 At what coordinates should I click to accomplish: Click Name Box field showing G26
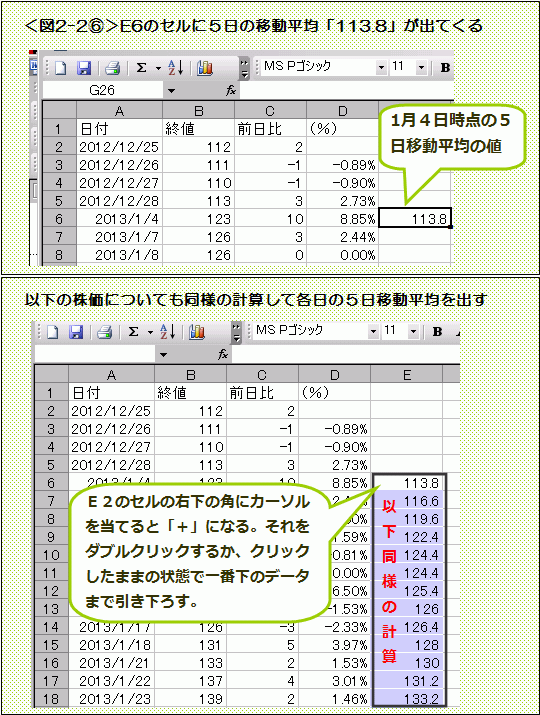tap(102, 91)
